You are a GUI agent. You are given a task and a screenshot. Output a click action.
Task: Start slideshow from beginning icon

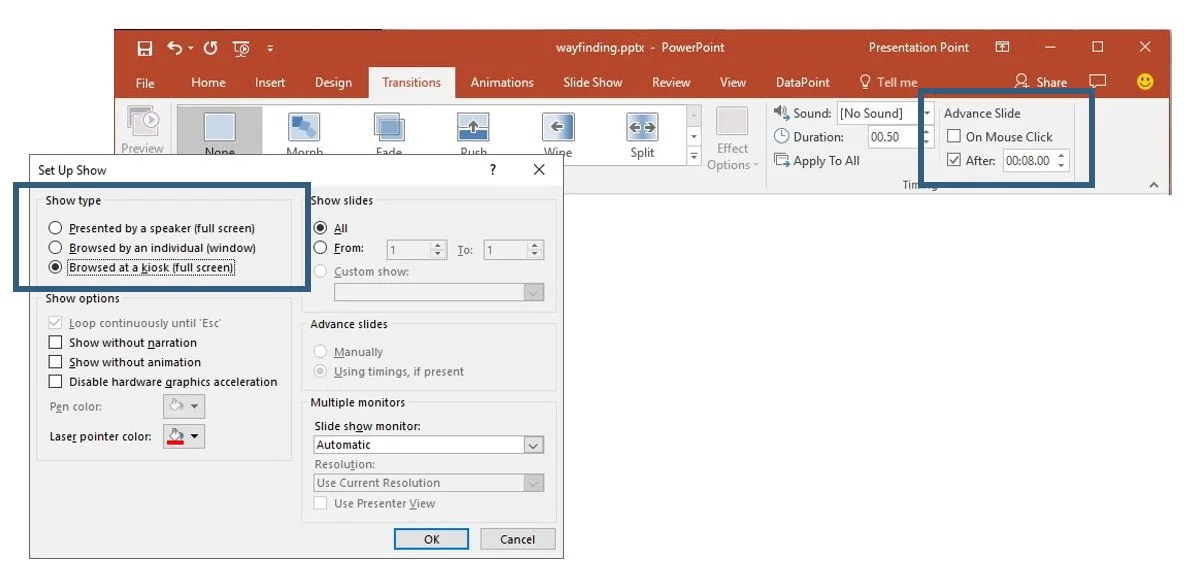pyautogui.click(x=242, y=49)
